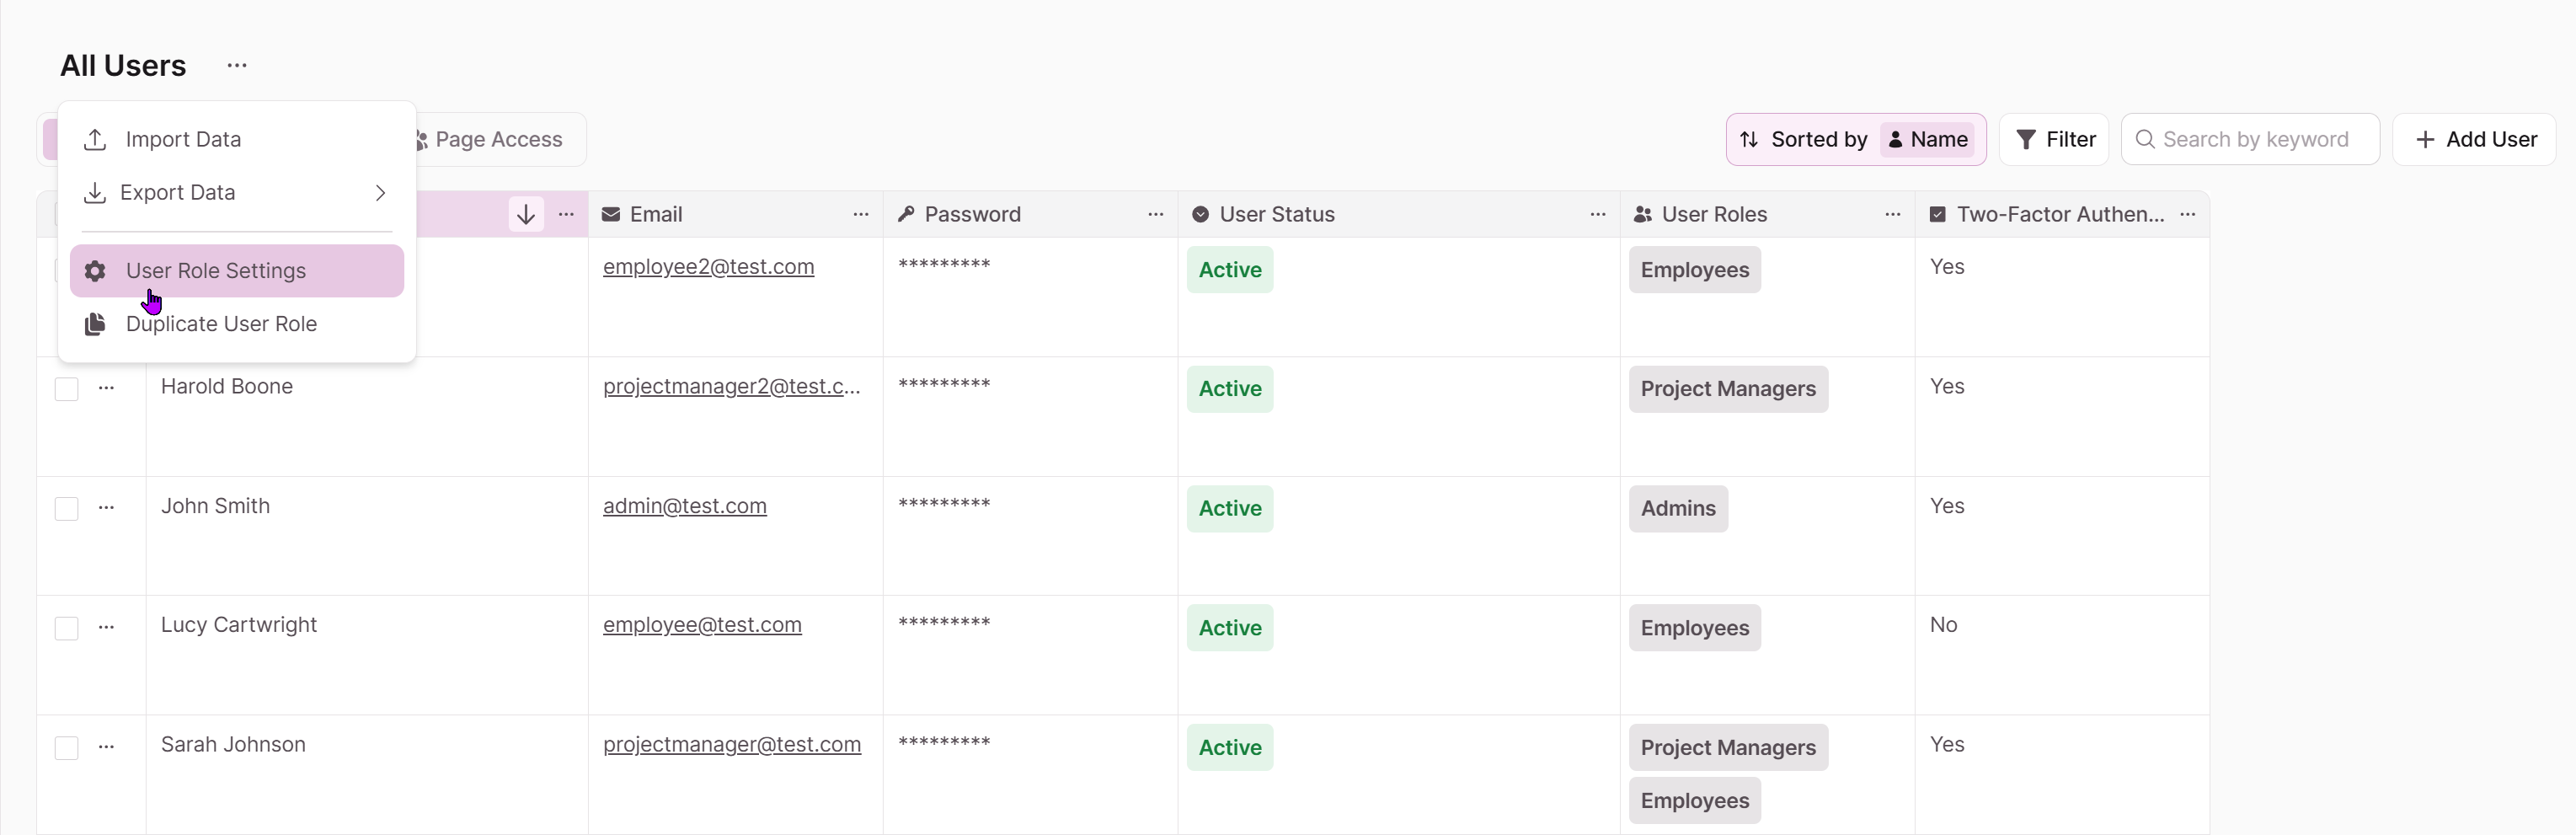Select the Sarah Johnson row checkbox
This screenshot has height=835, width=2576.
tap(66, 747)
